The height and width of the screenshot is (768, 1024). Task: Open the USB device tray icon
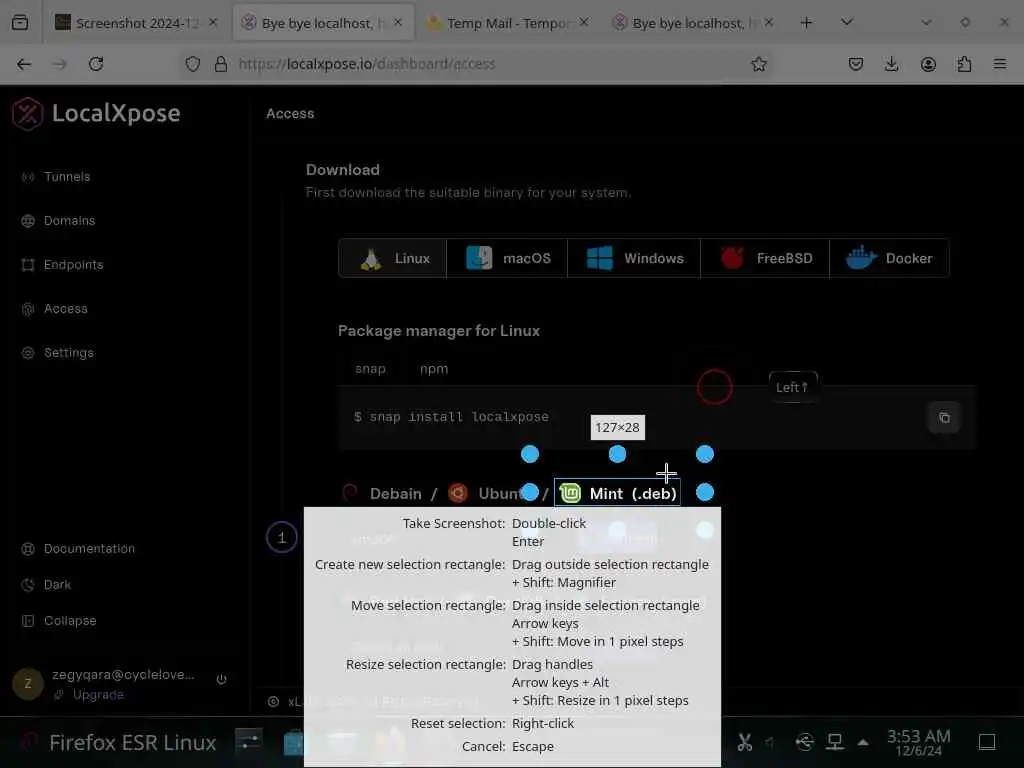pos(805,742)
